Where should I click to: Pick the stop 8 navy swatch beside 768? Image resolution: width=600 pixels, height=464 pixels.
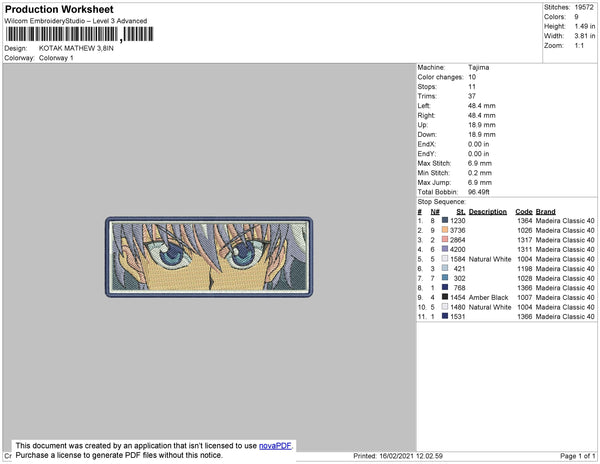tap(445, 287)
